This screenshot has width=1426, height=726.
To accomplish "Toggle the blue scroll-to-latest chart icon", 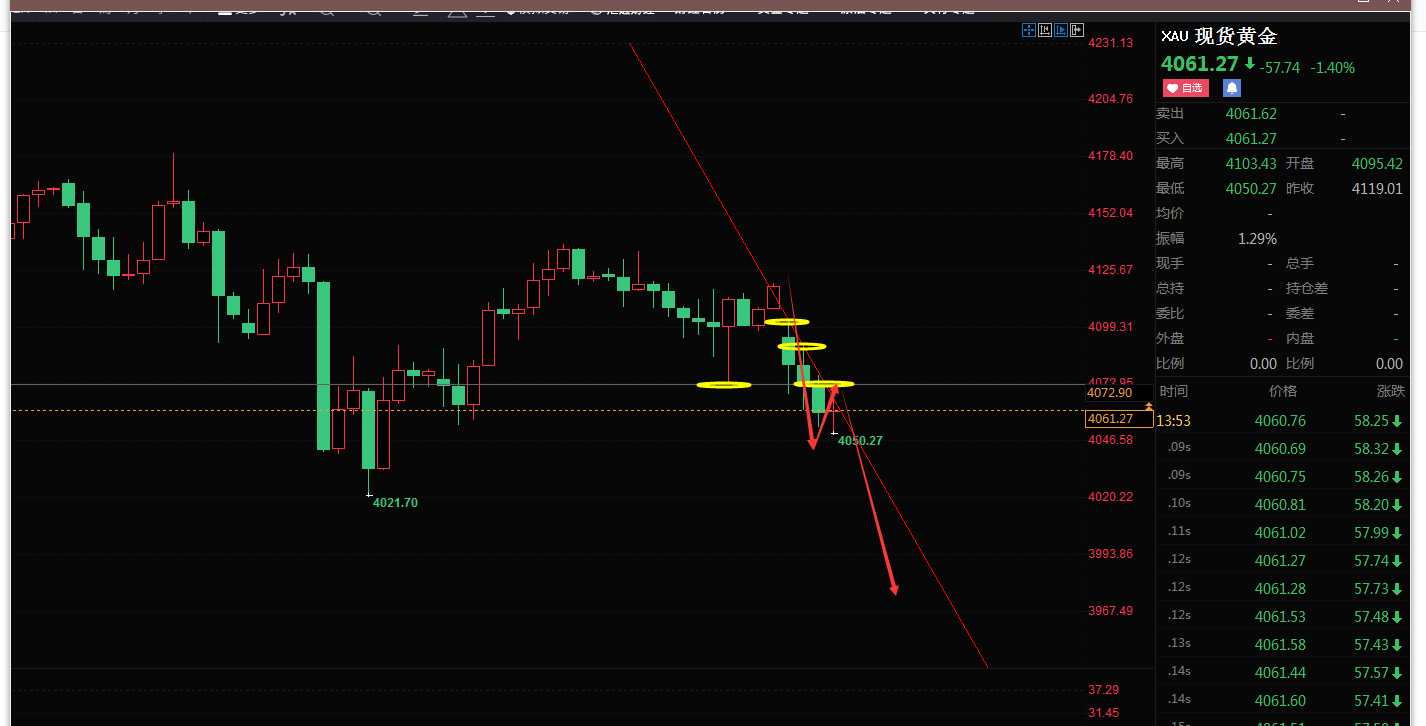I will click(x=1061, y=30).
